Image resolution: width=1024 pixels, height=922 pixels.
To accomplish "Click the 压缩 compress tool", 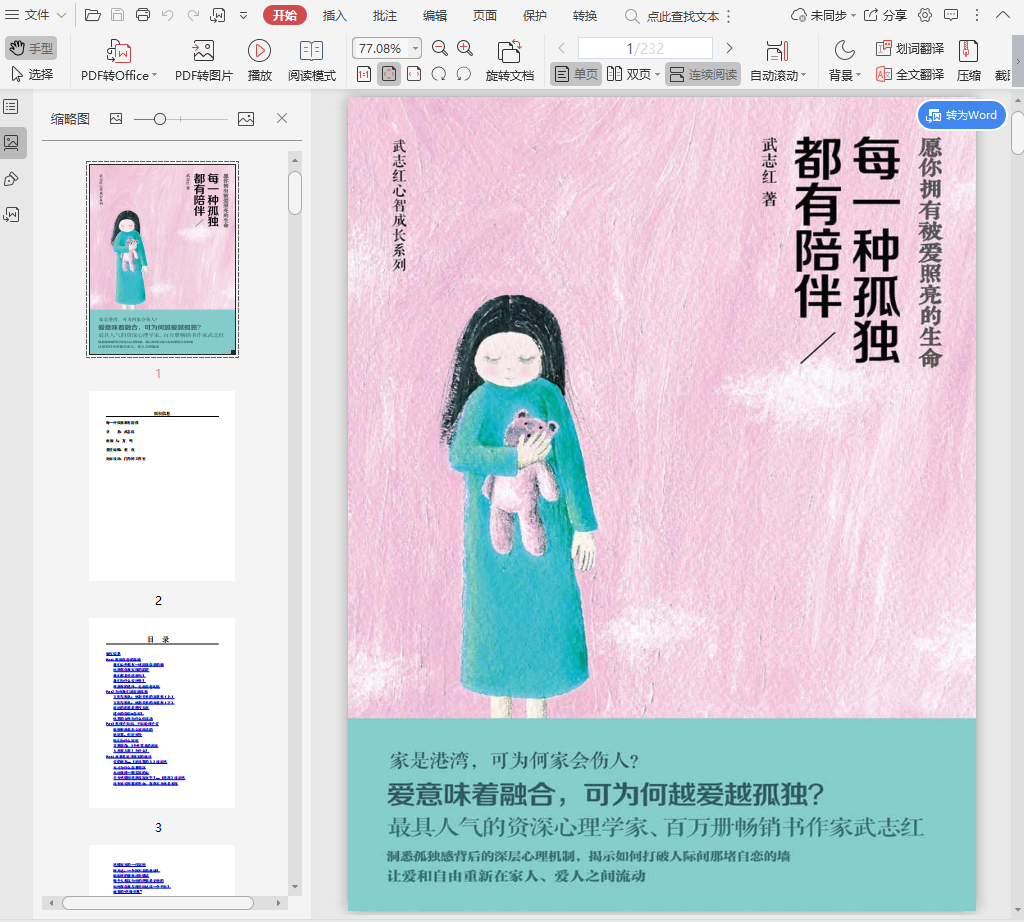I will pos(968,61).
